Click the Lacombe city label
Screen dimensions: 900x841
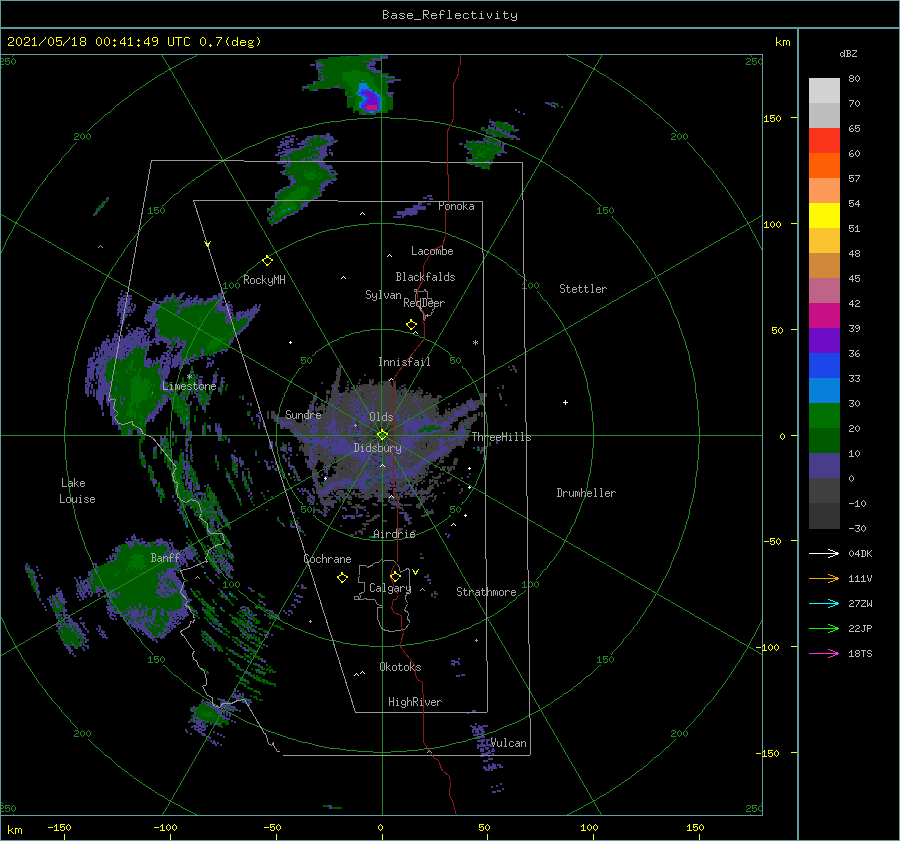point(432,251)
